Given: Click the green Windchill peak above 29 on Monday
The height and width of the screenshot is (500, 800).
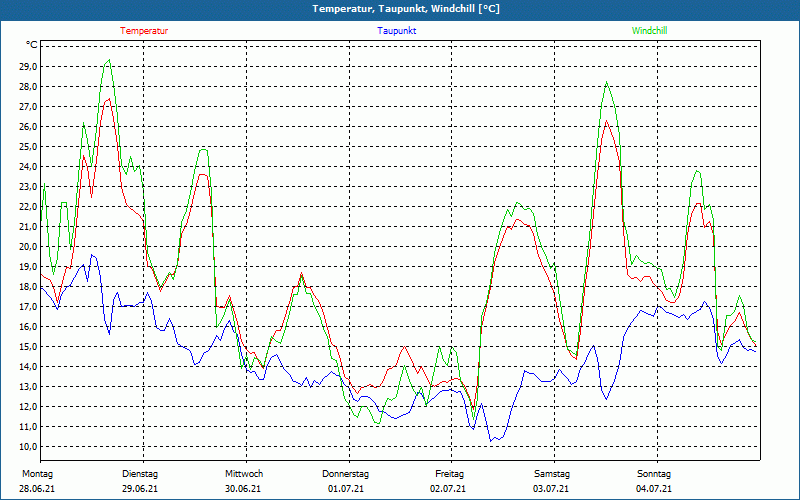Looking at the screenshot, I should pyautogui.click(x=109, y=60).
